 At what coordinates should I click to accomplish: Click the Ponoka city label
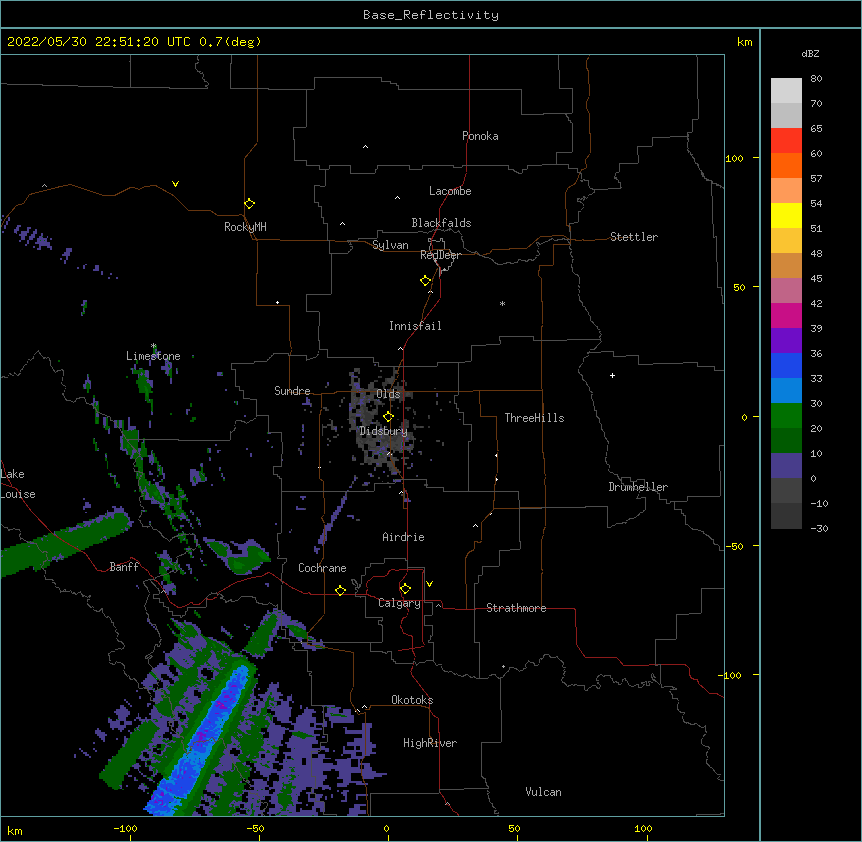pyautogui.click(x=480, y=136)
